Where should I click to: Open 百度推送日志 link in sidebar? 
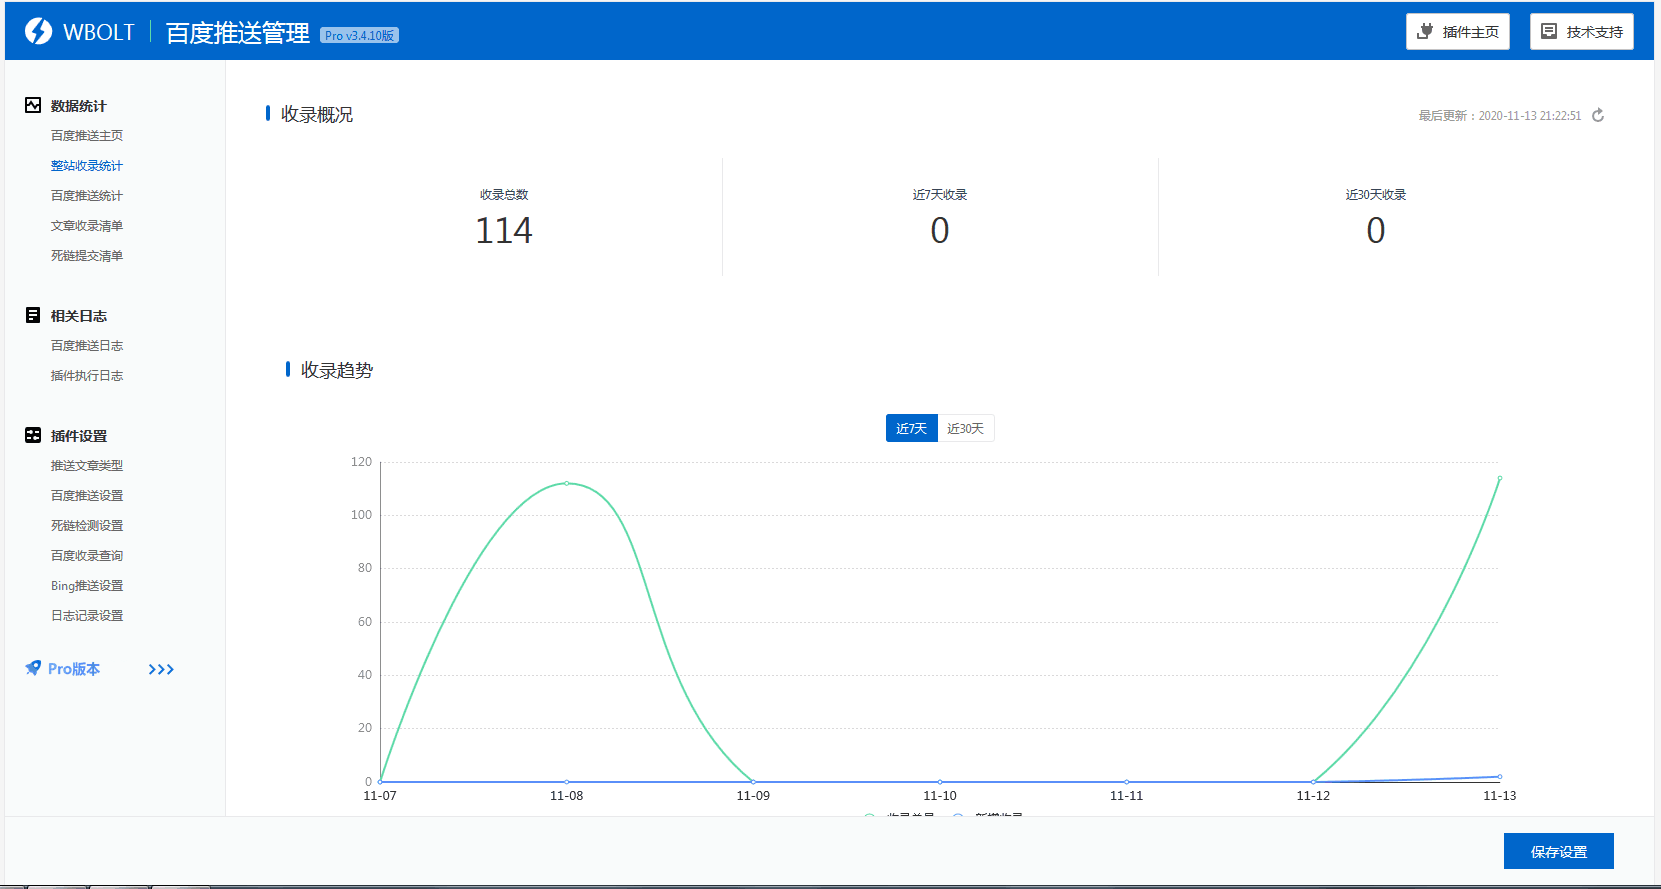click(x=87, y=346)
